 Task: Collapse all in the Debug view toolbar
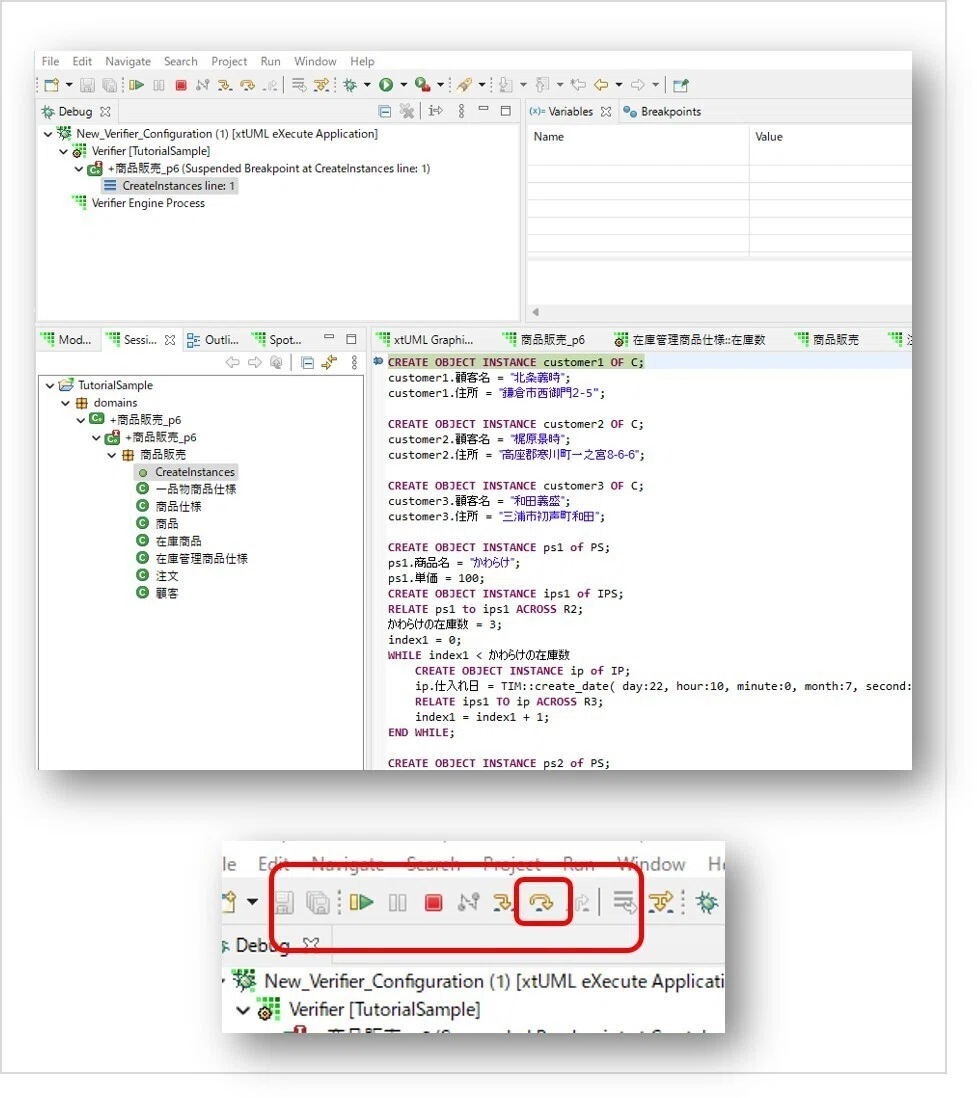(x=384, y=111)
